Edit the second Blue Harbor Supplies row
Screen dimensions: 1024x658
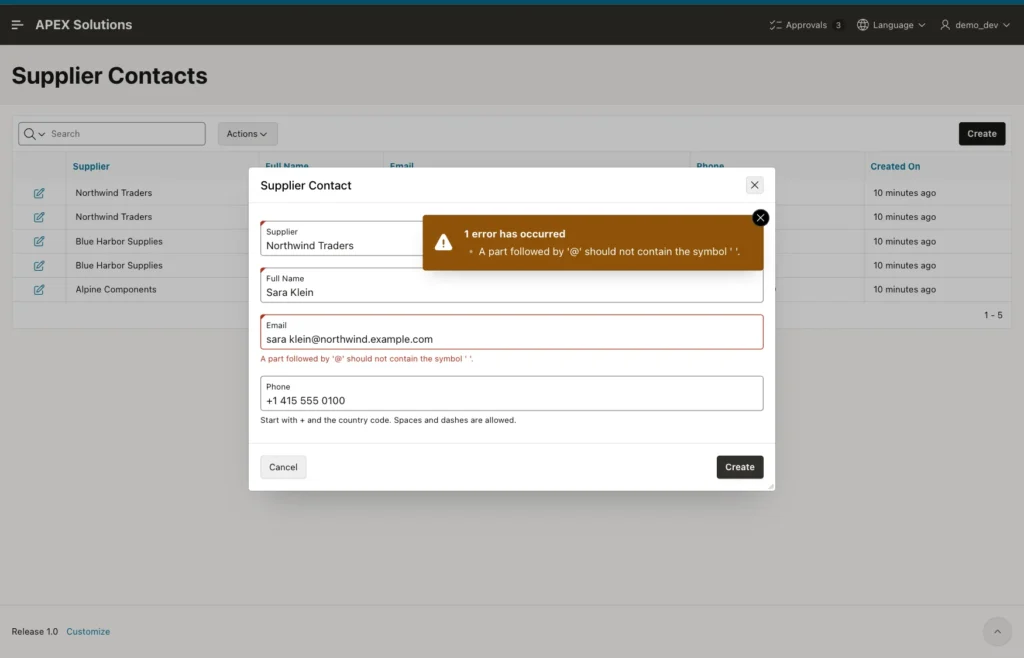tap(39, 266)
